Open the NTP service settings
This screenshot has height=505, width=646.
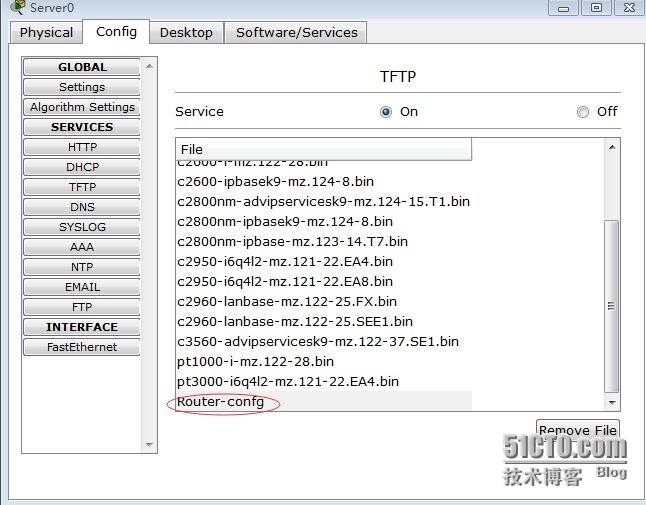pos(82,267)
